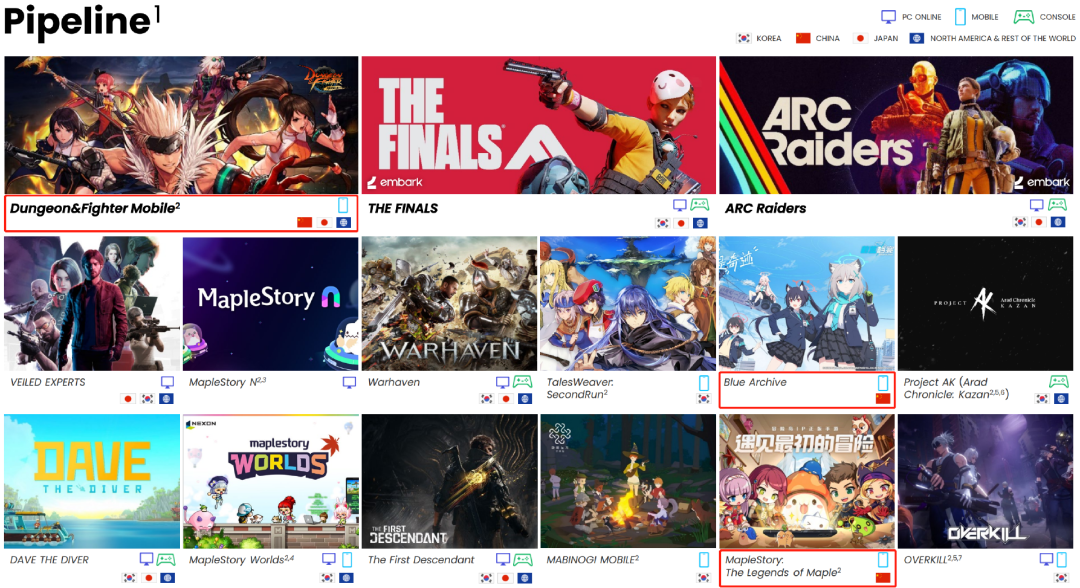Screen dimensions: 1080x588
Task: Click the Japan flag under ARC Raiders
Action: (x=1039, y=222)
